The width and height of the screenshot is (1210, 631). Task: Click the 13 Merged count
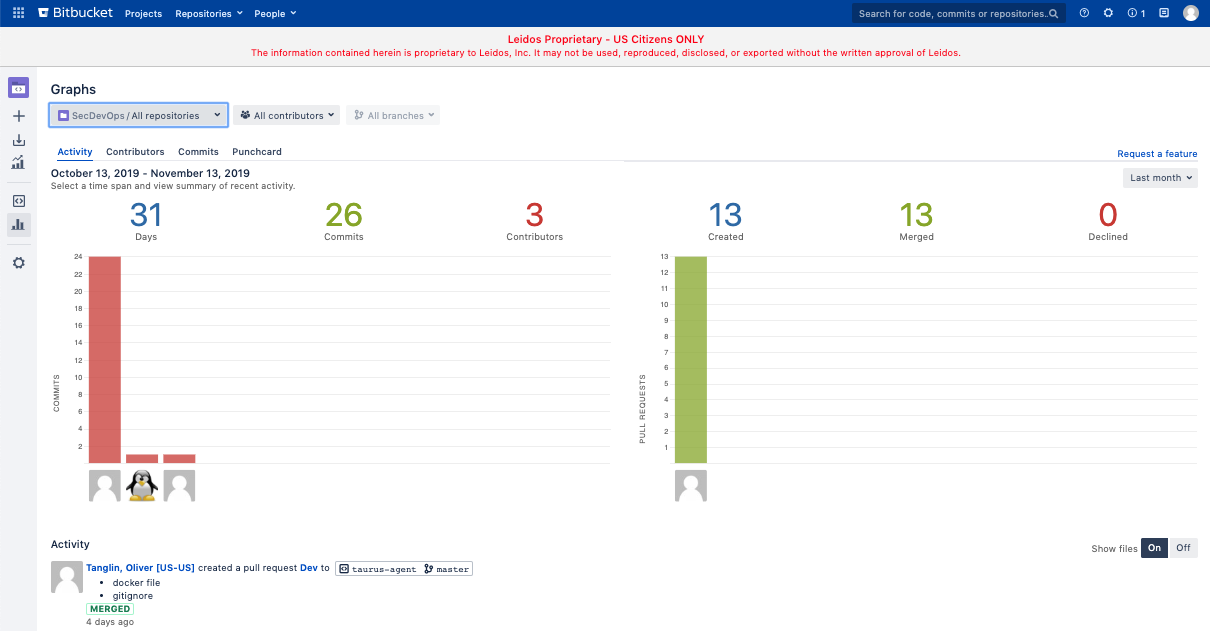coord(916,215)
